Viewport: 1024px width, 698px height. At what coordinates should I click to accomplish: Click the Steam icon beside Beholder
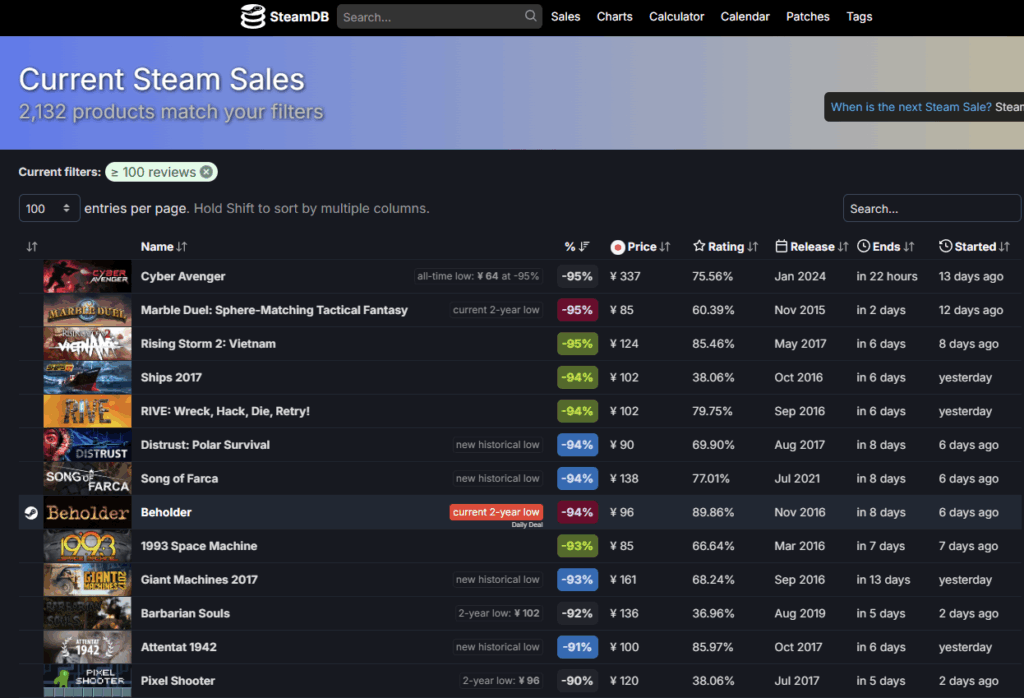click(31, 512)
